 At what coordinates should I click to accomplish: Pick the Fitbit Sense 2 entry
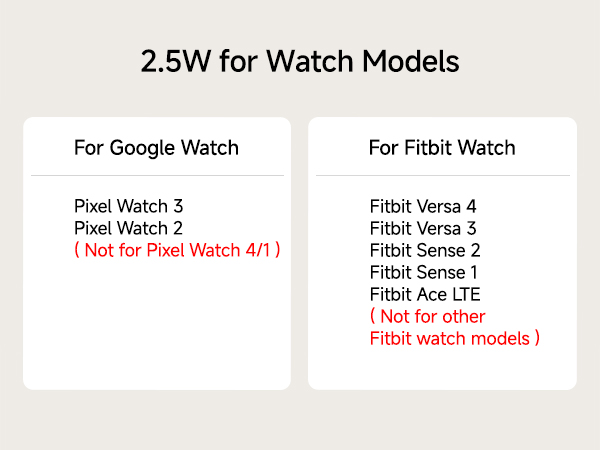pyautogui.click(x=425, y=250)
